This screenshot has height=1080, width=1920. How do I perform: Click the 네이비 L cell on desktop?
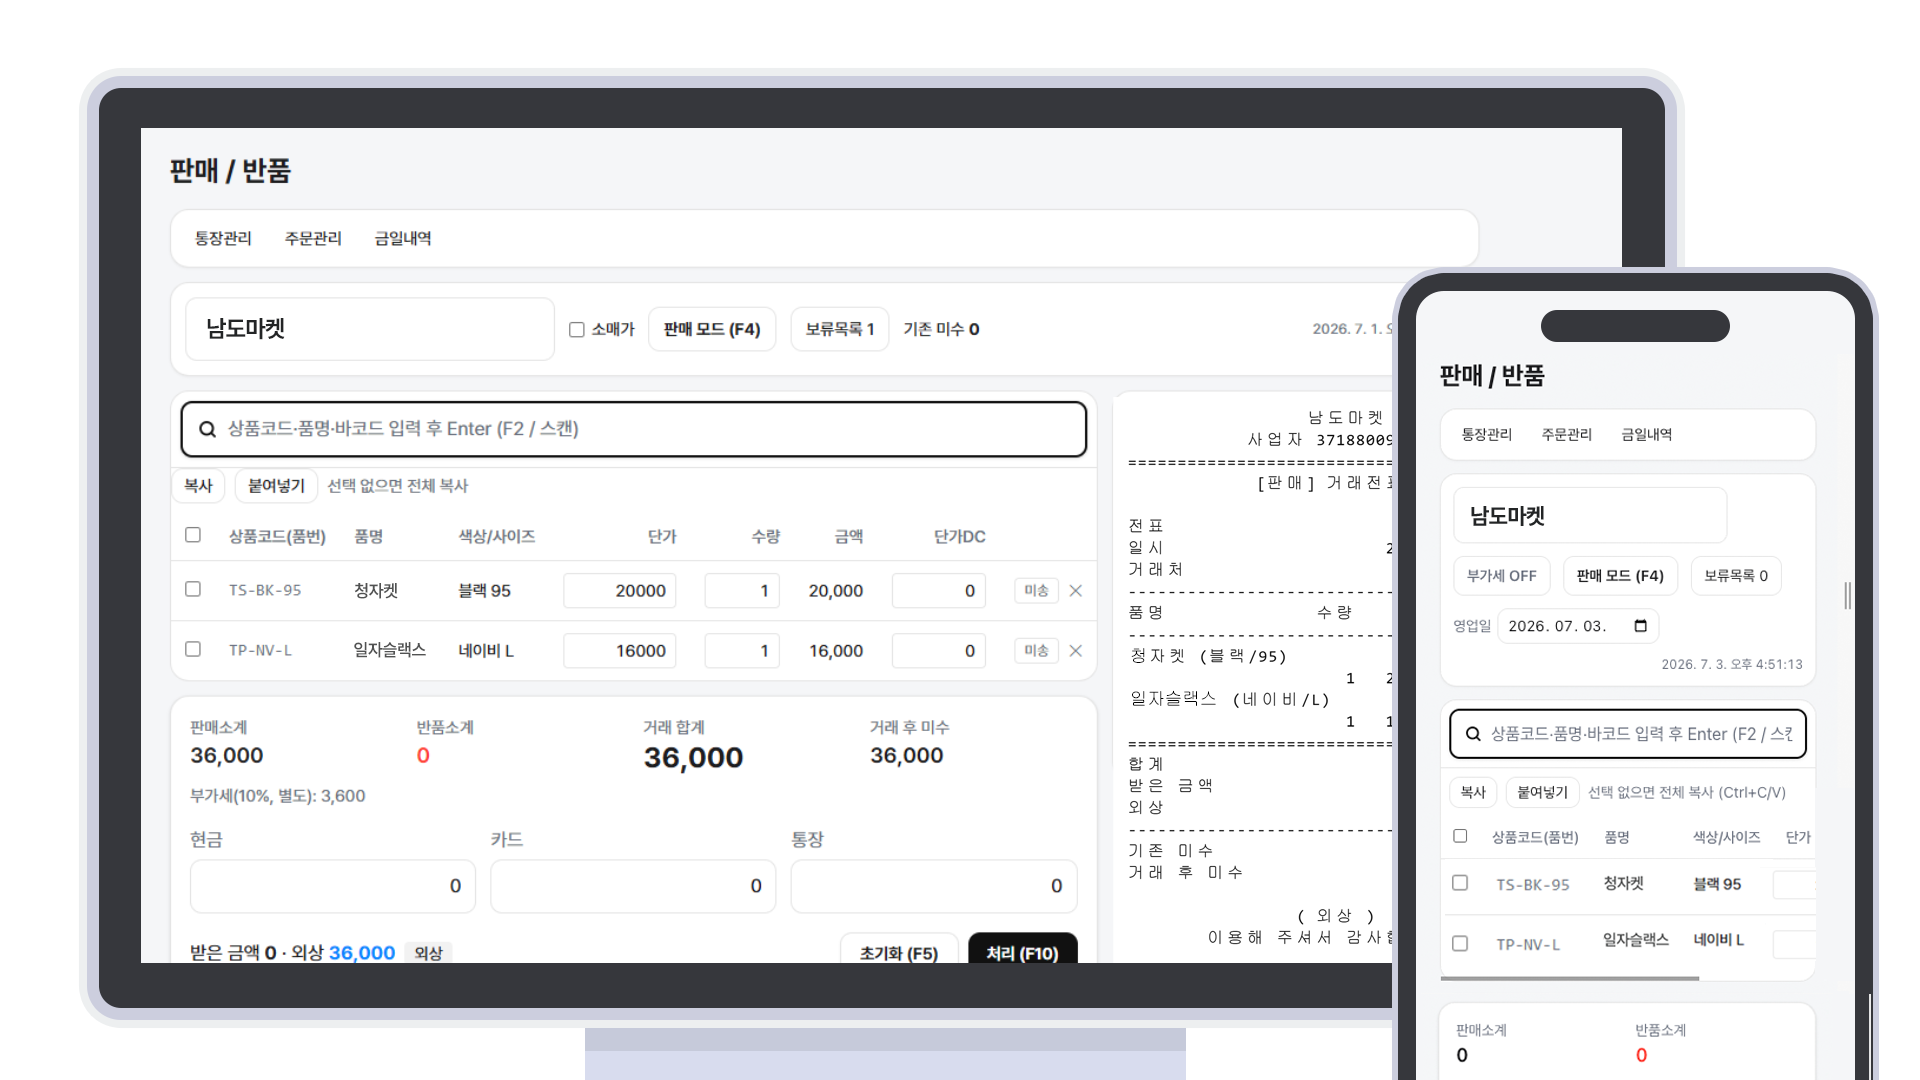[486, 651]
